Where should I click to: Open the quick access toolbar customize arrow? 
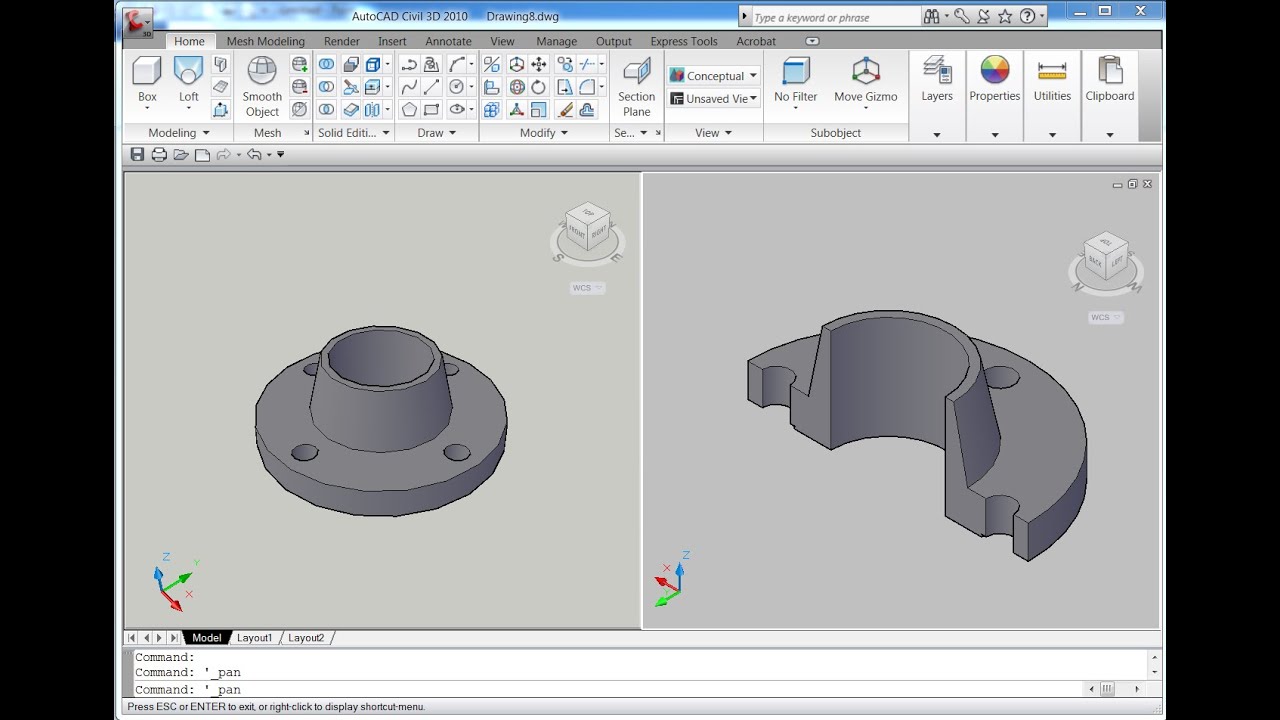281,154
